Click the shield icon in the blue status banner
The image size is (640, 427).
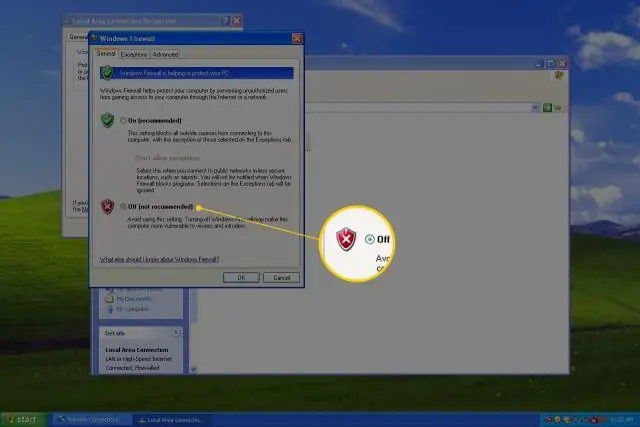coord(106,73)
